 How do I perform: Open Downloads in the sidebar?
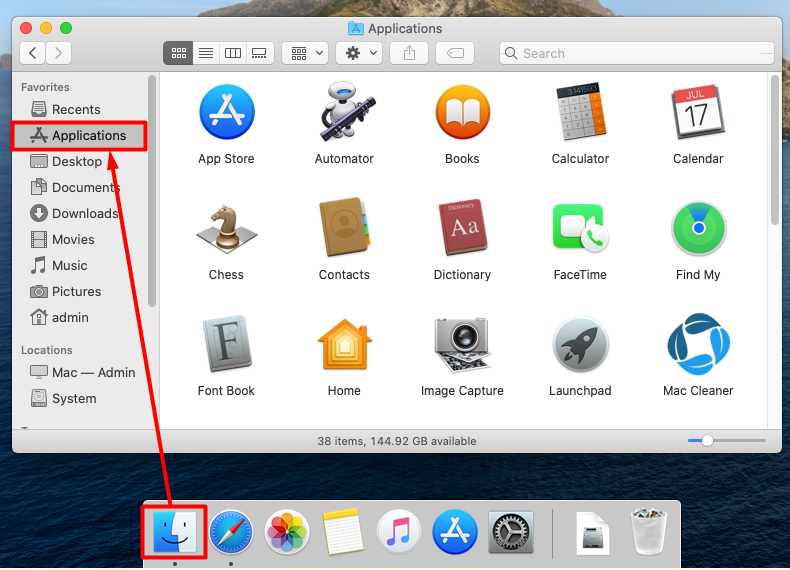pyautogui.click(x=80, y=213)
